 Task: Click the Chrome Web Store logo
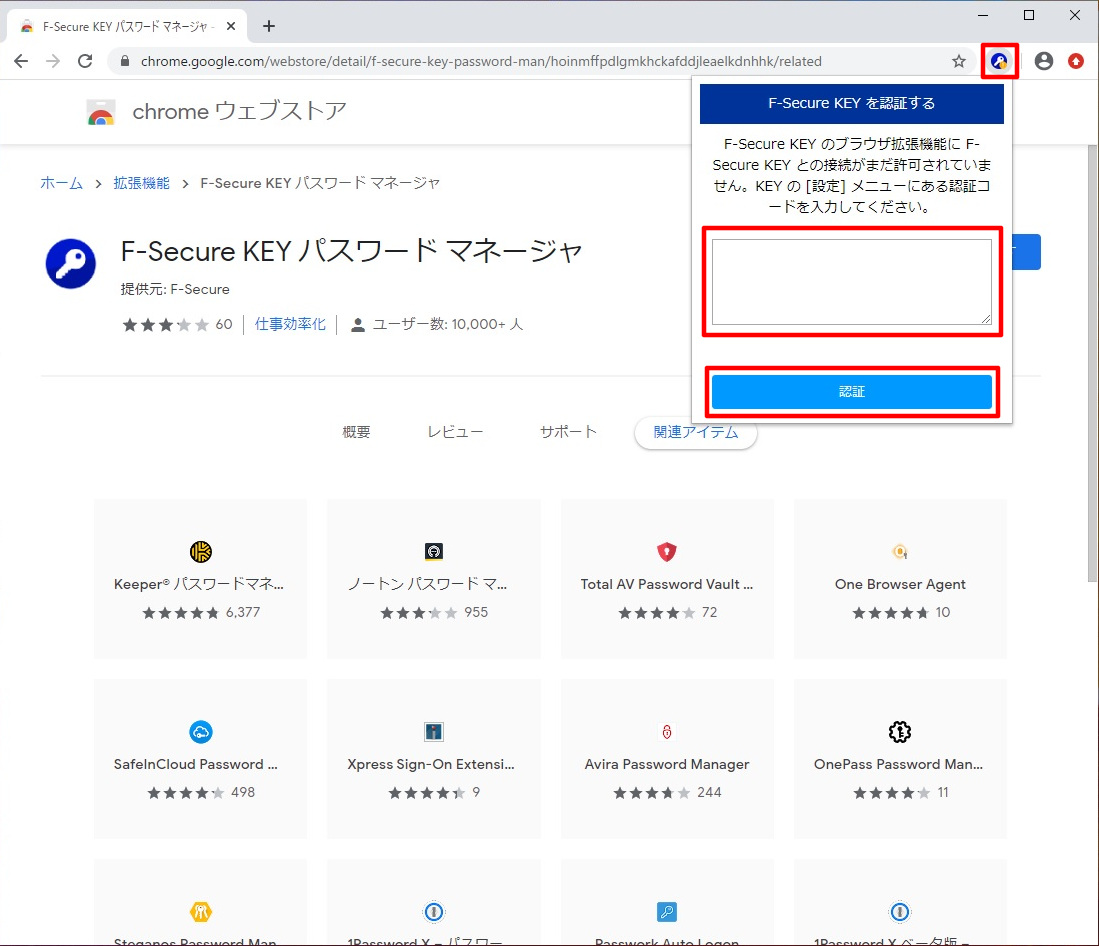101,112
